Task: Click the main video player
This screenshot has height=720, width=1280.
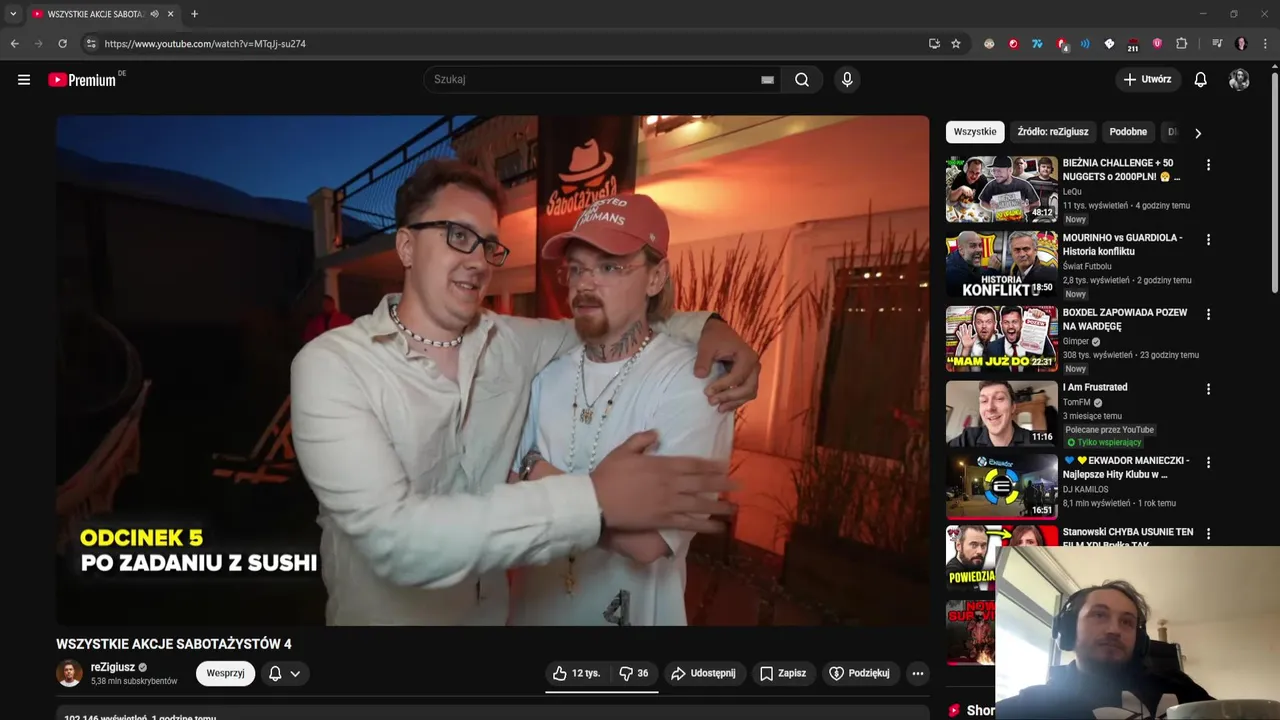Action: tap(492, 370)
